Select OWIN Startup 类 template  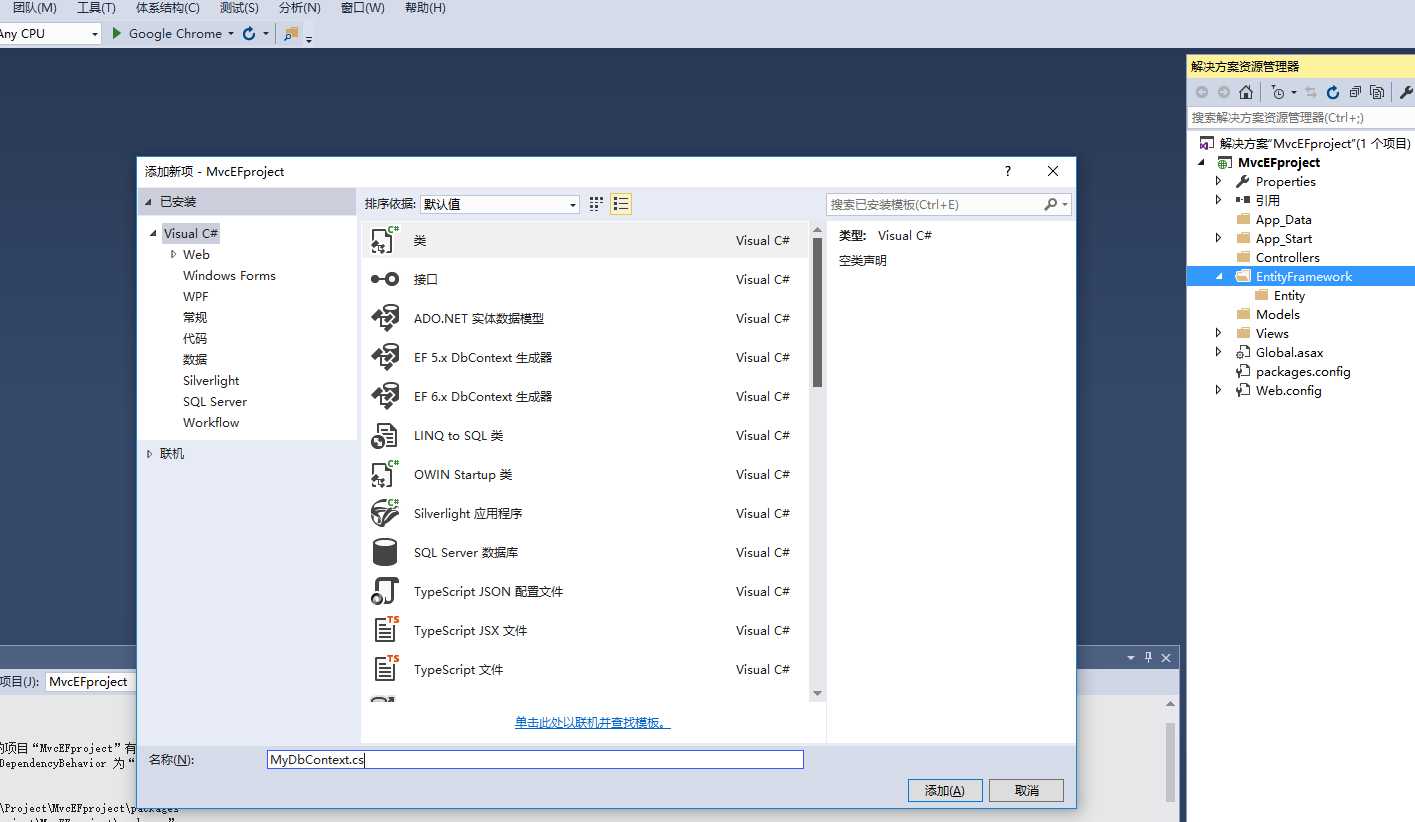(x=585, y=474)
